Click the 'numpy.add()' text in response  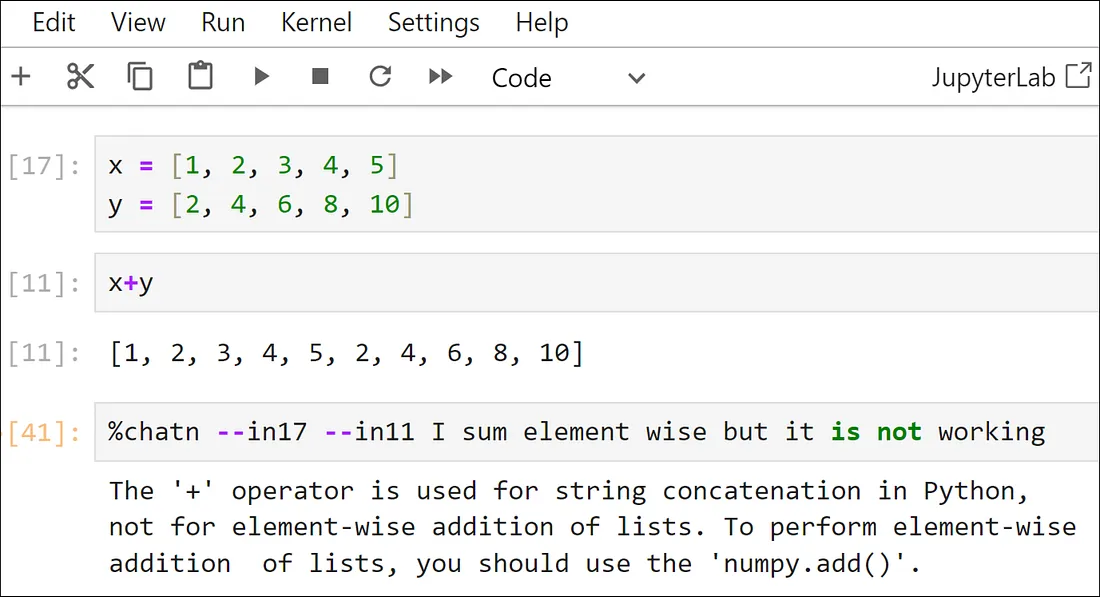point(807,563)
